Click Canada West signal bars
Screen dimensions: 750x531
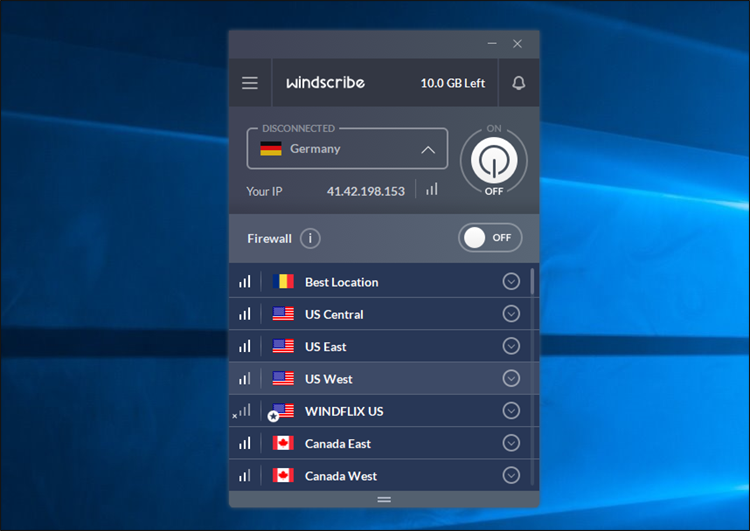click(x=244, y=475)
